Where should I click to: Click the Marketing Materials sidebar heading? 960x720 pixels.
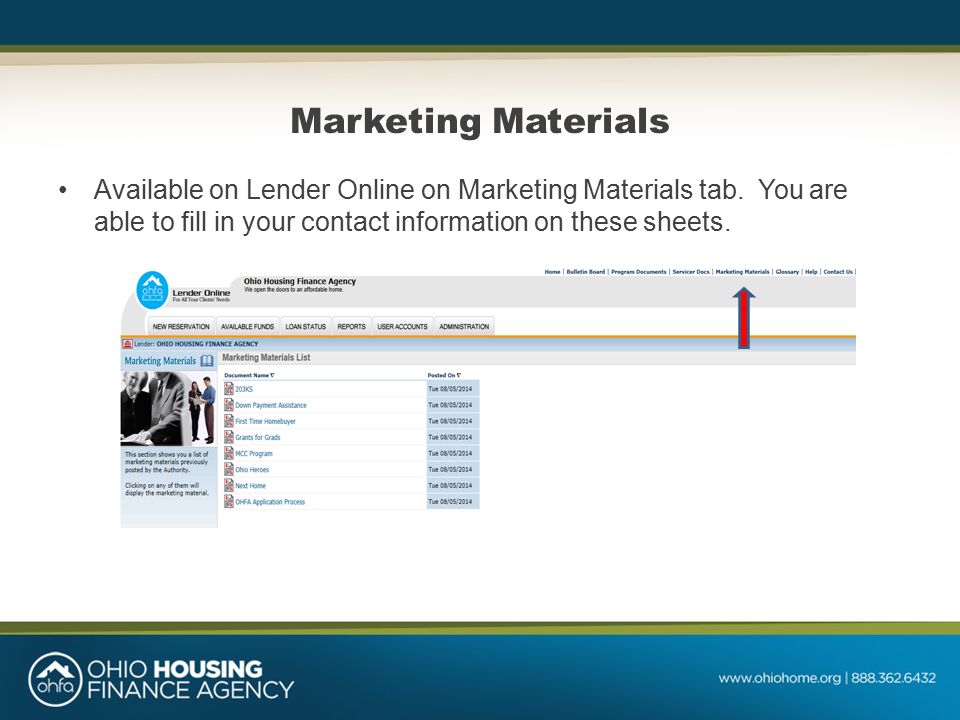[160, 361]
